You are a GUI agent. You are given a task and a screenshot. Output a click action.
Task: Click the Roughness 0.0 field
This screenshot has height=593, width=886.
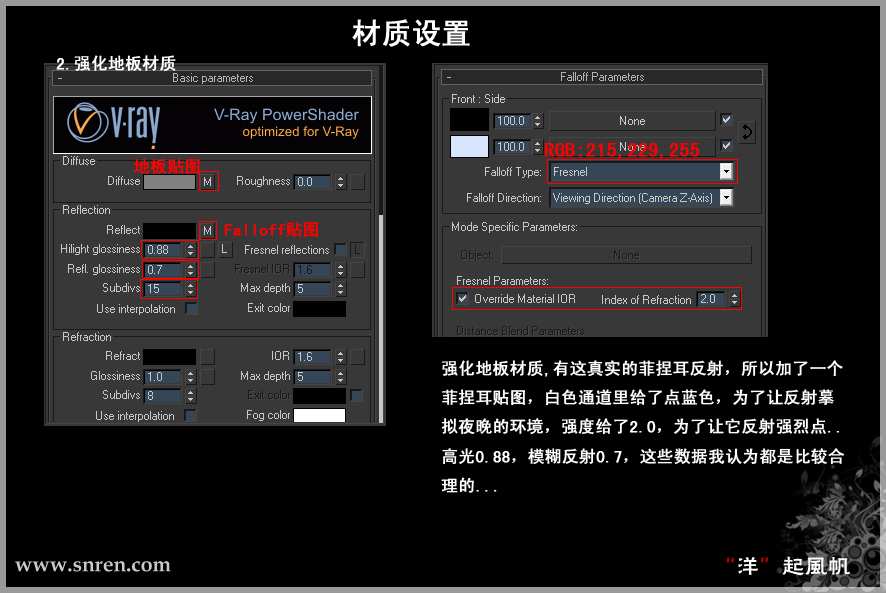tap(314, 182)
